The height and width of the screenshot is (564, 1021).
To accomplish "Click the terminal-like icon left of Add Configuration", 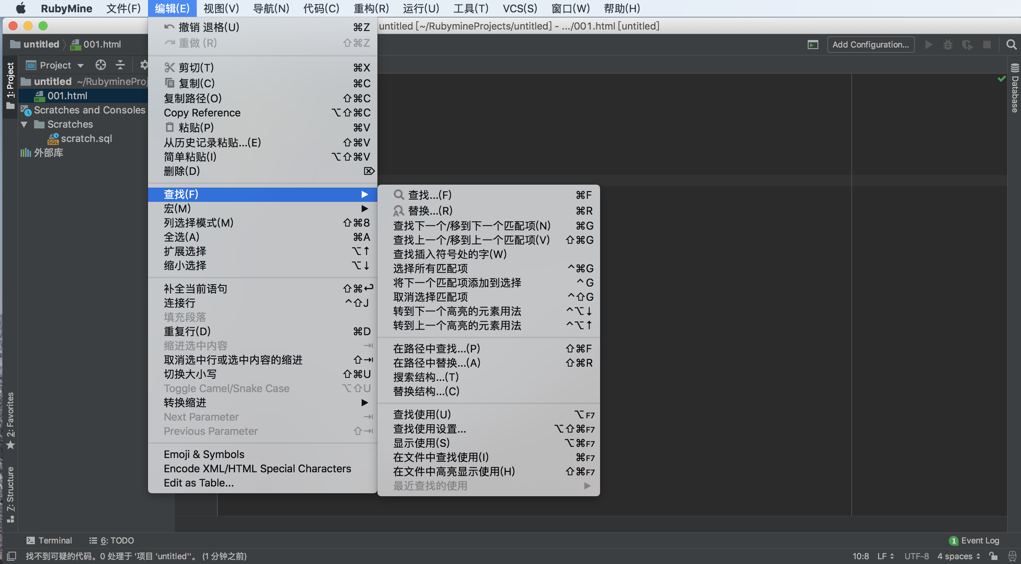I will pos(813,44).
